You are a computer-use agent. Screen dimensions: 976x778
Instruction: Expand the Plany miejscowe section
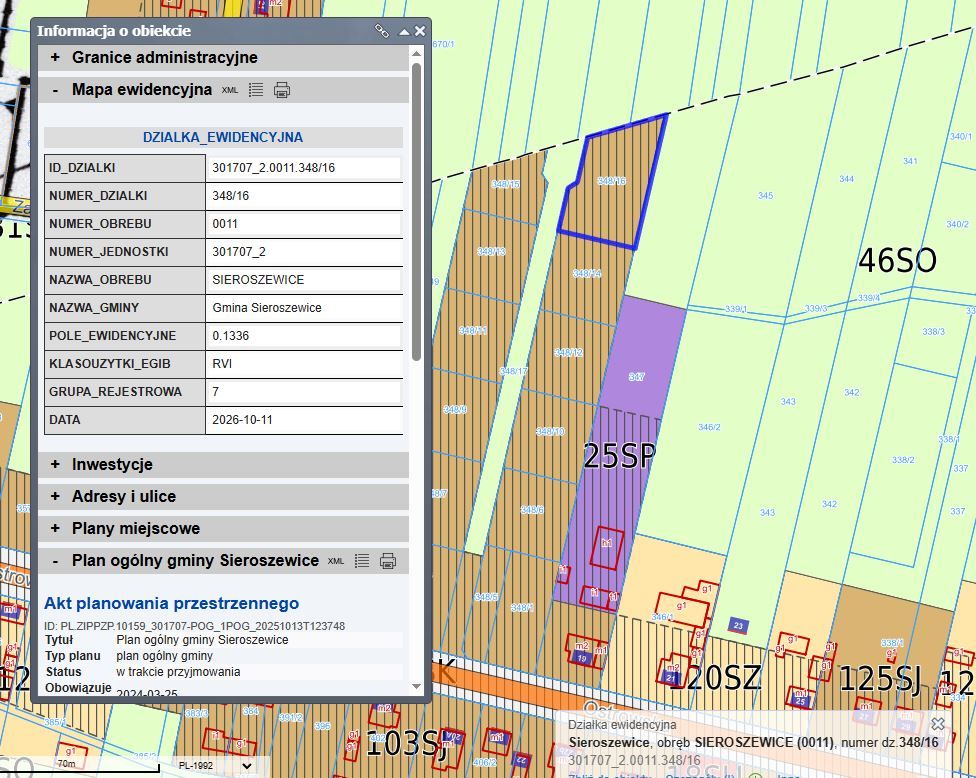click(x=223, y=528)
